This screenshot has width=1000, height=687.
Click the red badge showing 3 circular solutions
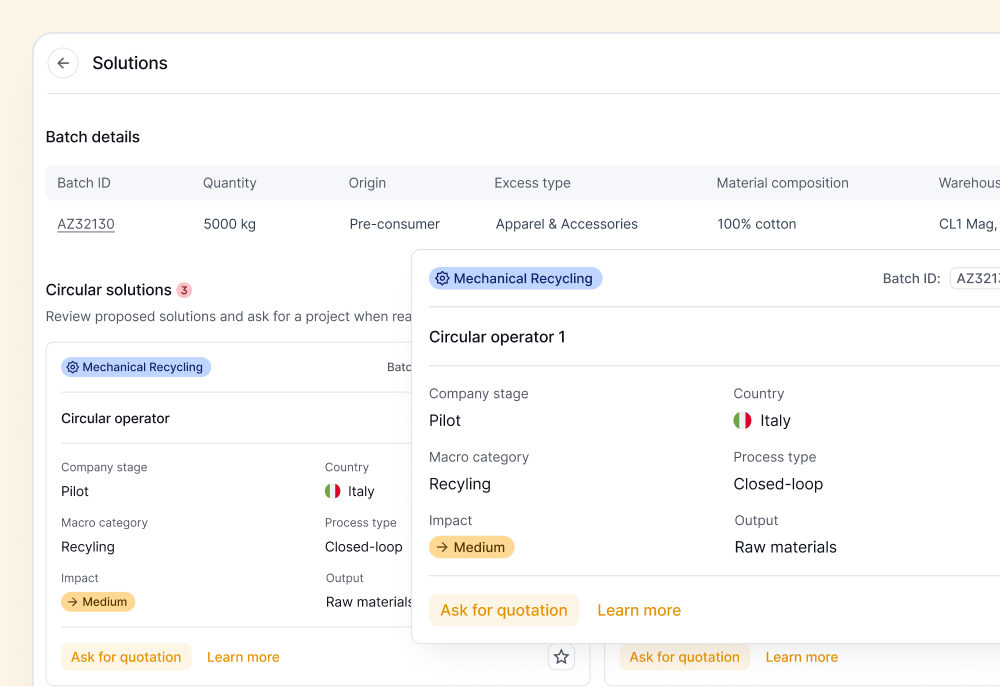(x=184, y=289)
